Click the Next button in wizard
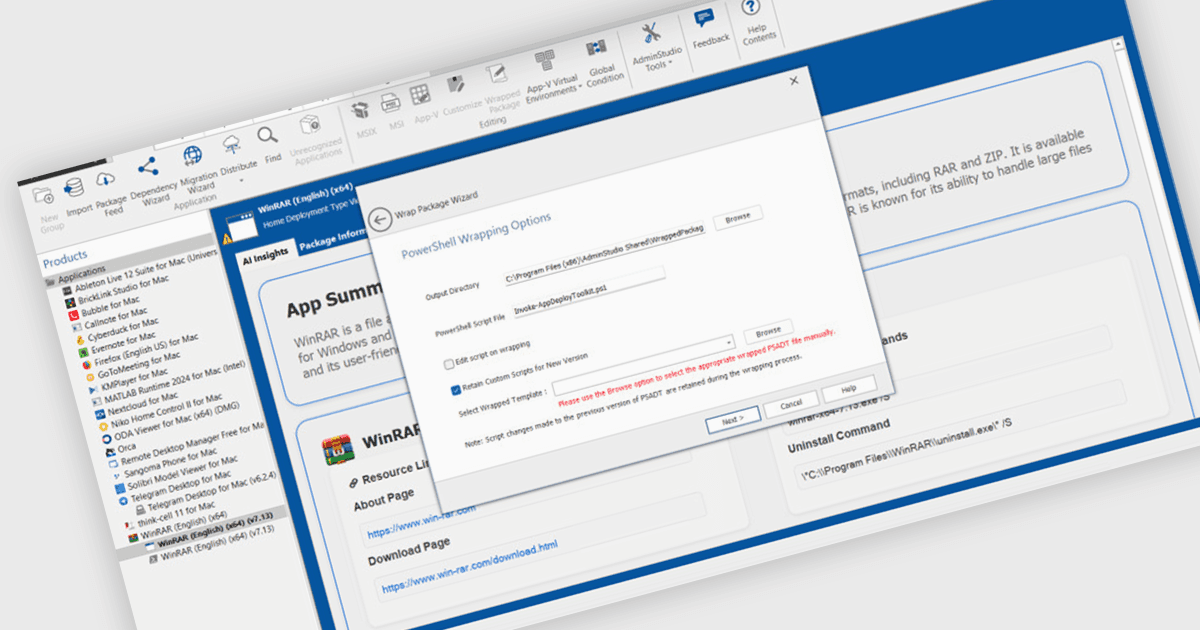The width and height of the screenshot is (1200, 630). point(733,421)
